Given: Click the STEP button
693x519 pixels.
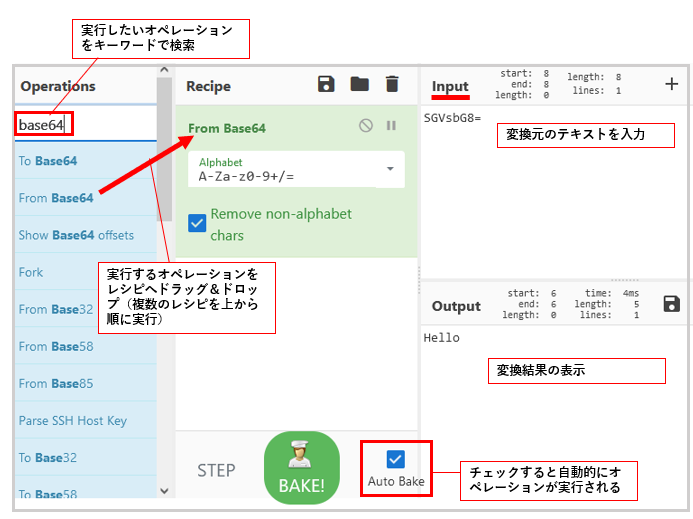Looking at the screenshot, I should [216, 471].
